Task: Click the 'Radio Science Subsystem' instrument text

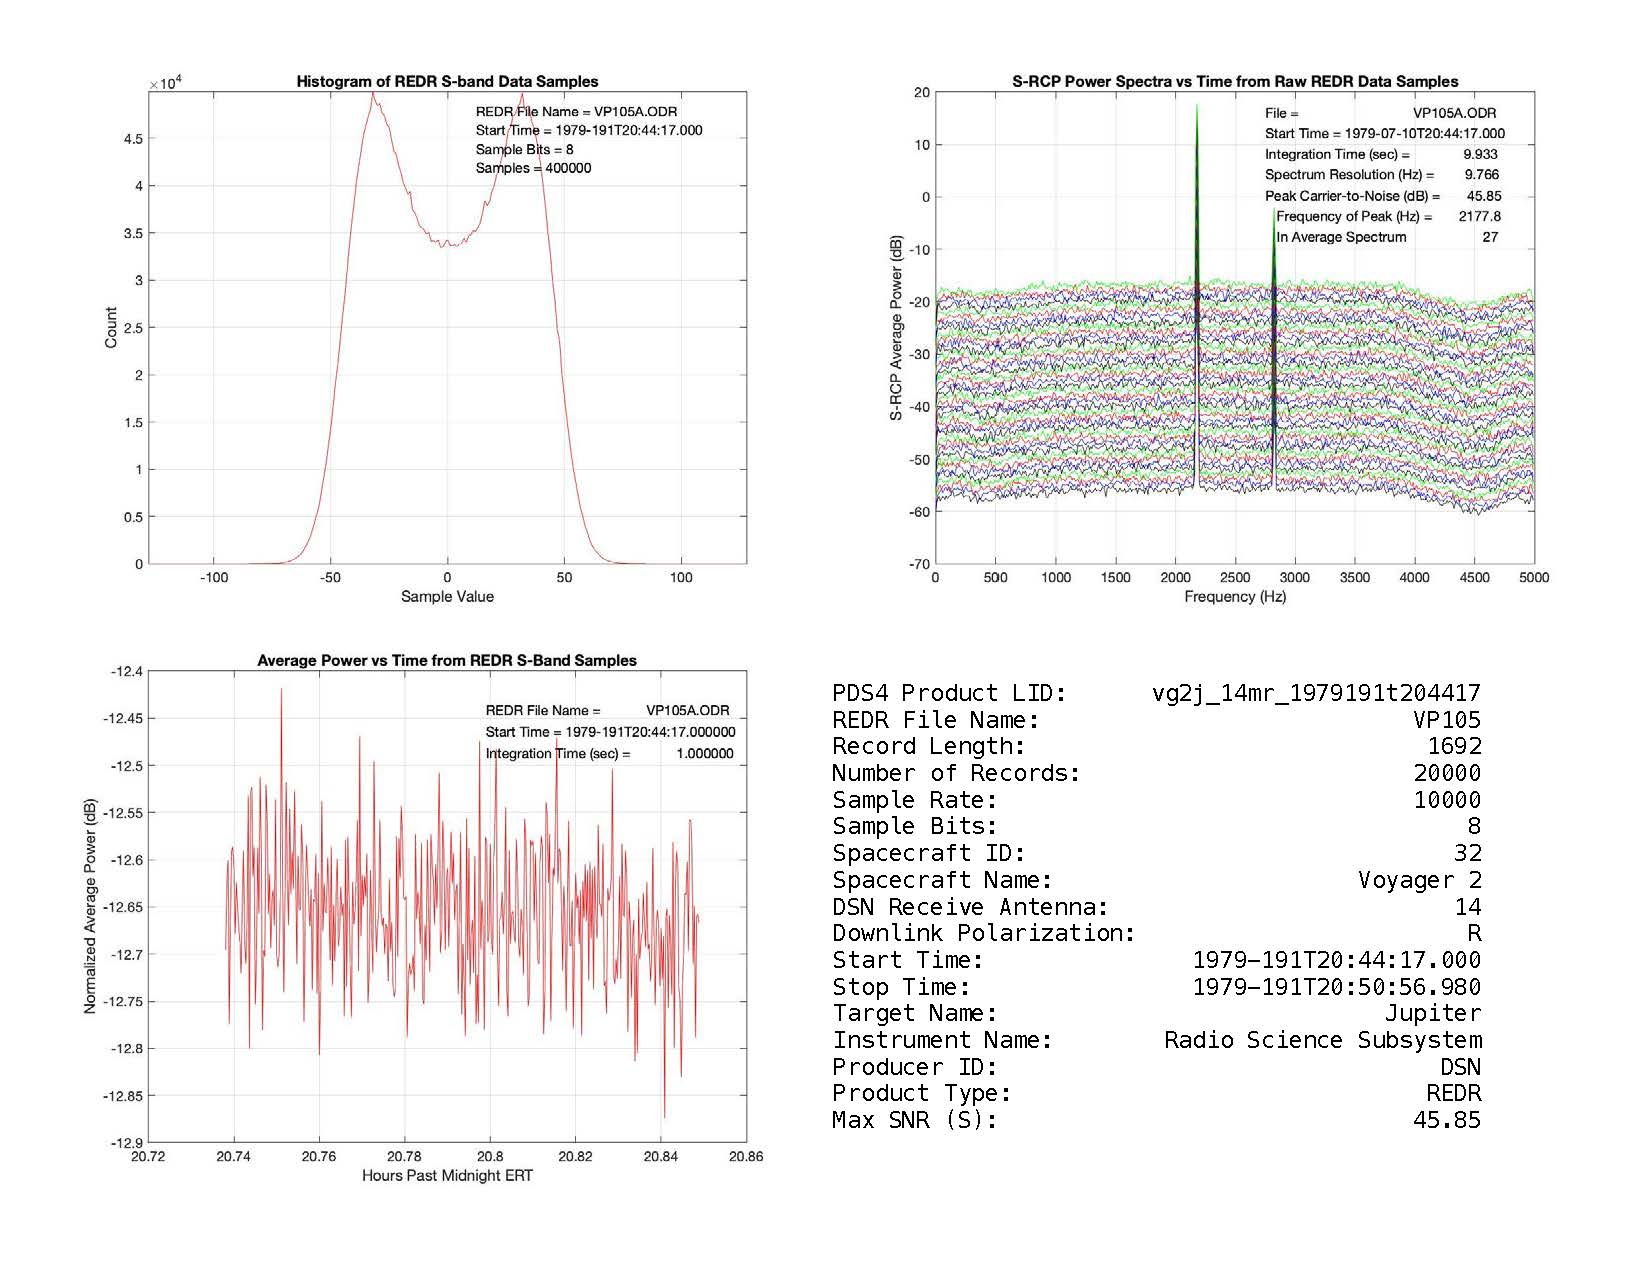Action: 1322,1040
